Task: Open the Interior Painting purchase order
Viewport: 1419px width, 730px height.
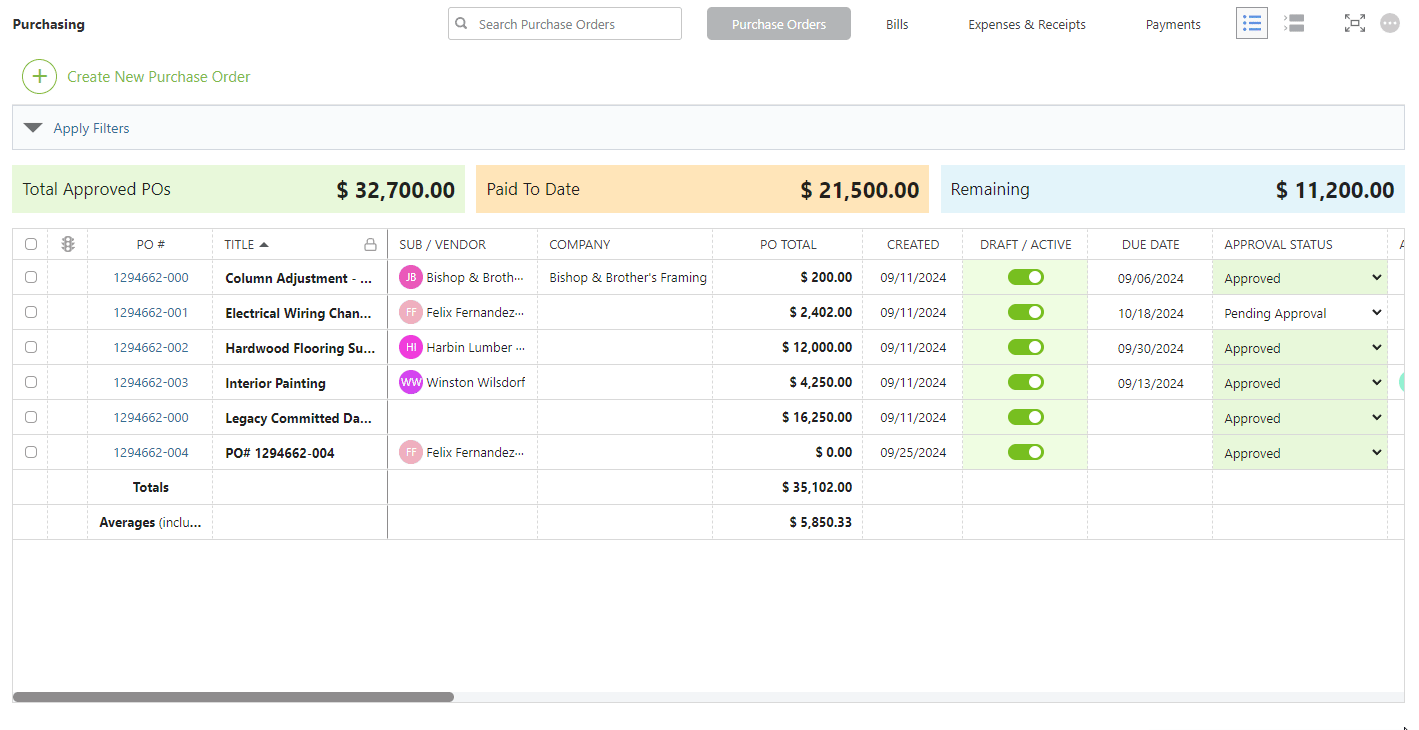Action: [275, 383]
